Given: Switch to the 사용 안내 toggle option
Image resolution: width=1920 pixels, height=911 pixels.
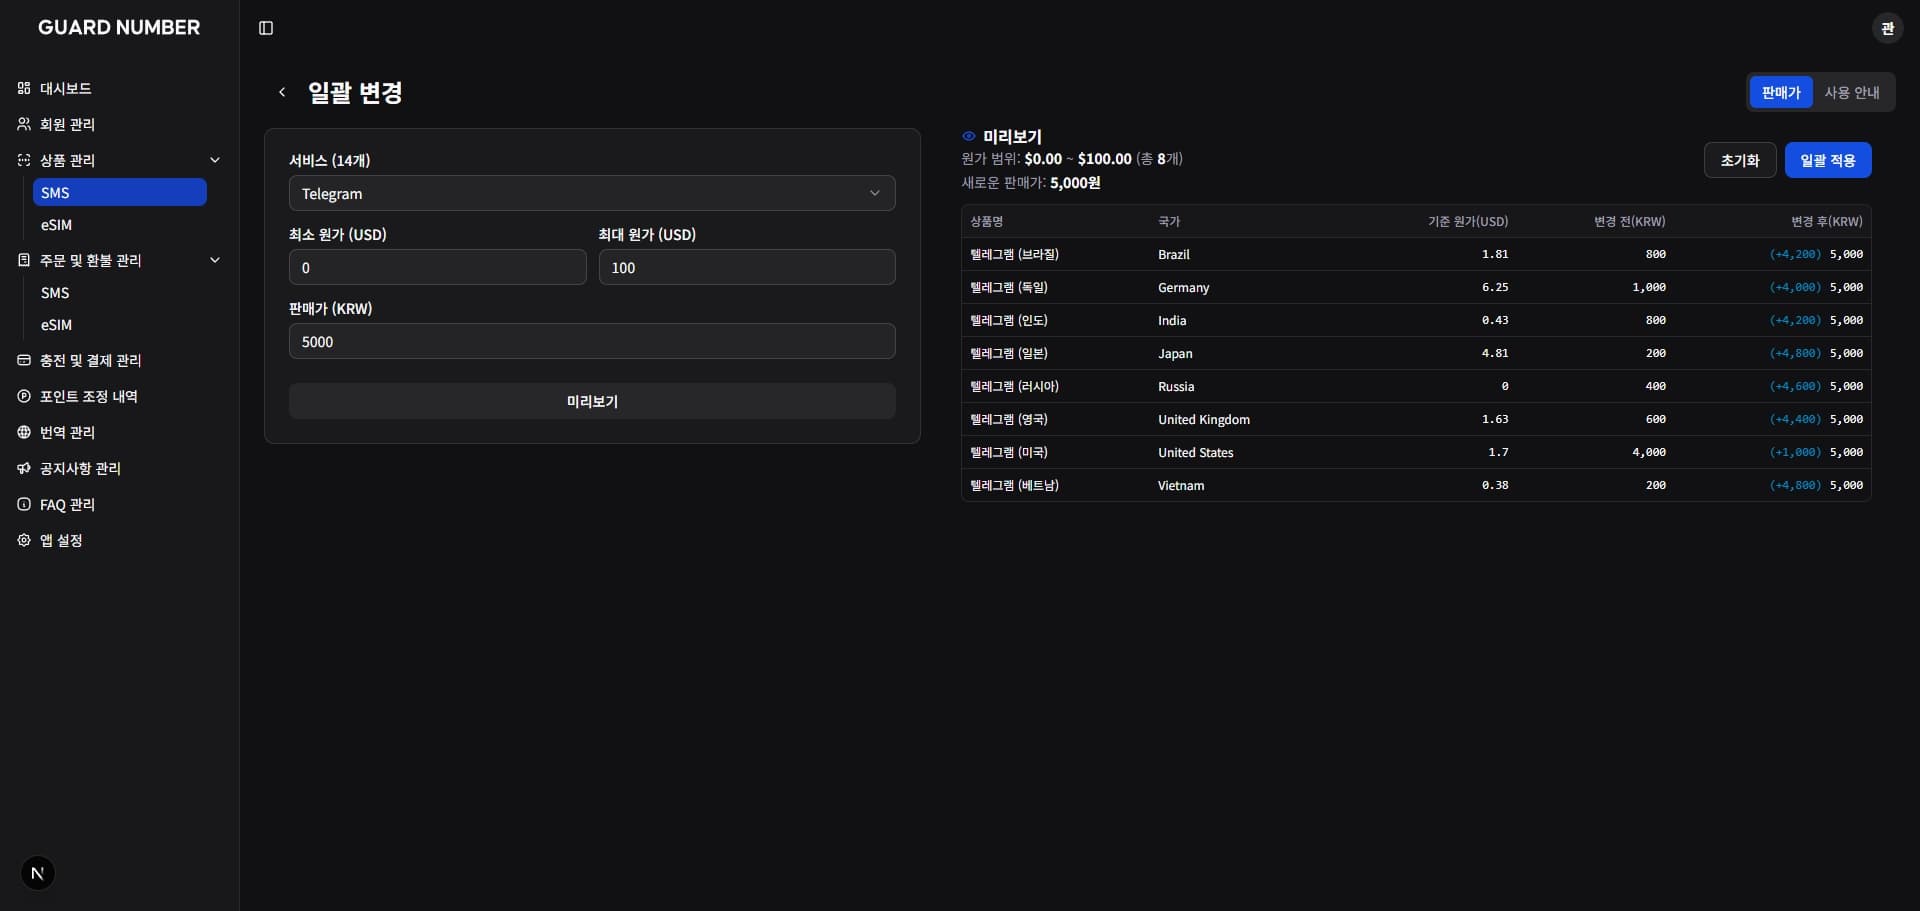Looking at the screenshot, I should tap(1851, 92).
